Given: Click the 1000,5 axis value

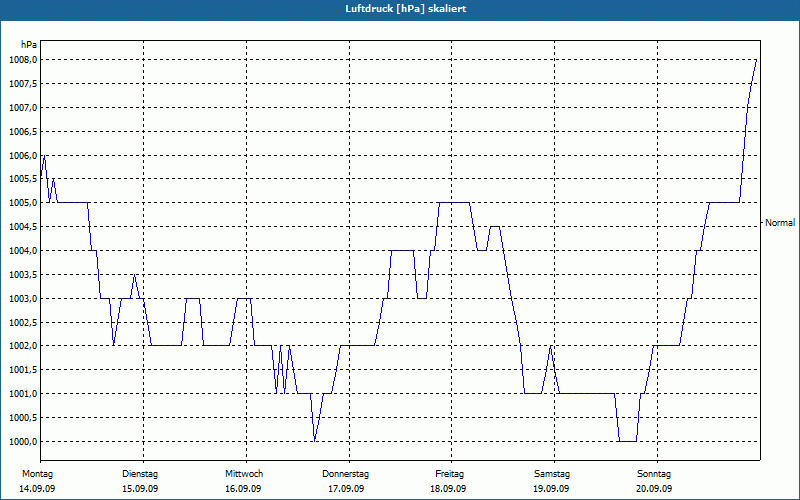Looking at the screenshot, I should tap(23, 418).
